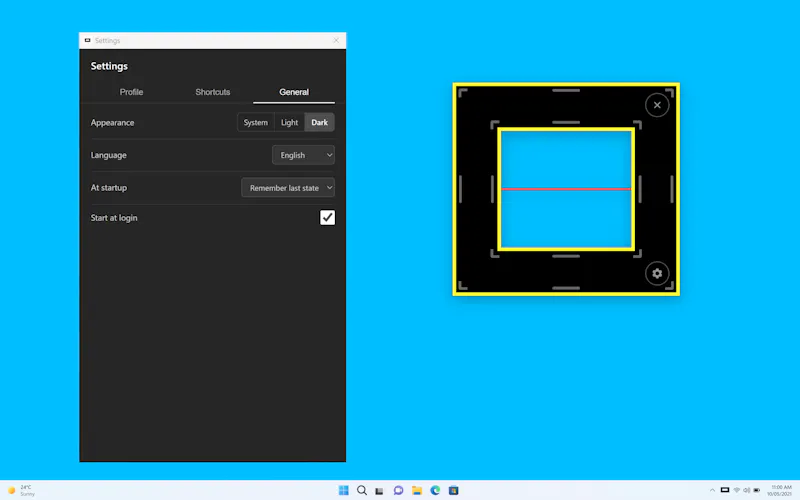Click outer frame left edge handle
This screenshot has height=500, width=800.
[x=460, y=189]
